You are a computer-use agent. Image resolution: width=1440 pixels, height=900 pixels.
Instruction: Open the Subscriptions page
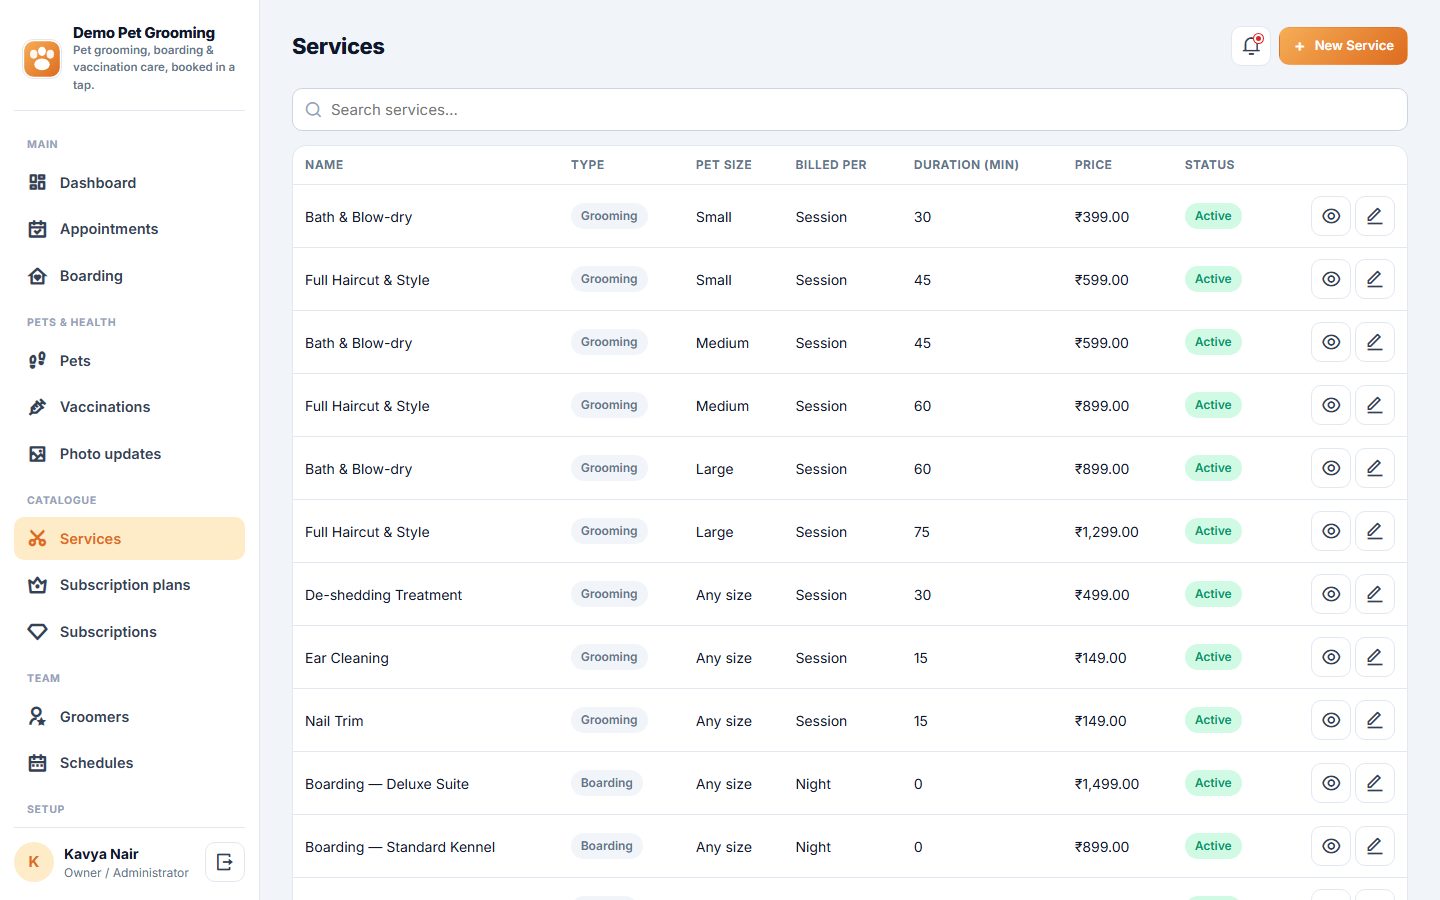[129, 632]
